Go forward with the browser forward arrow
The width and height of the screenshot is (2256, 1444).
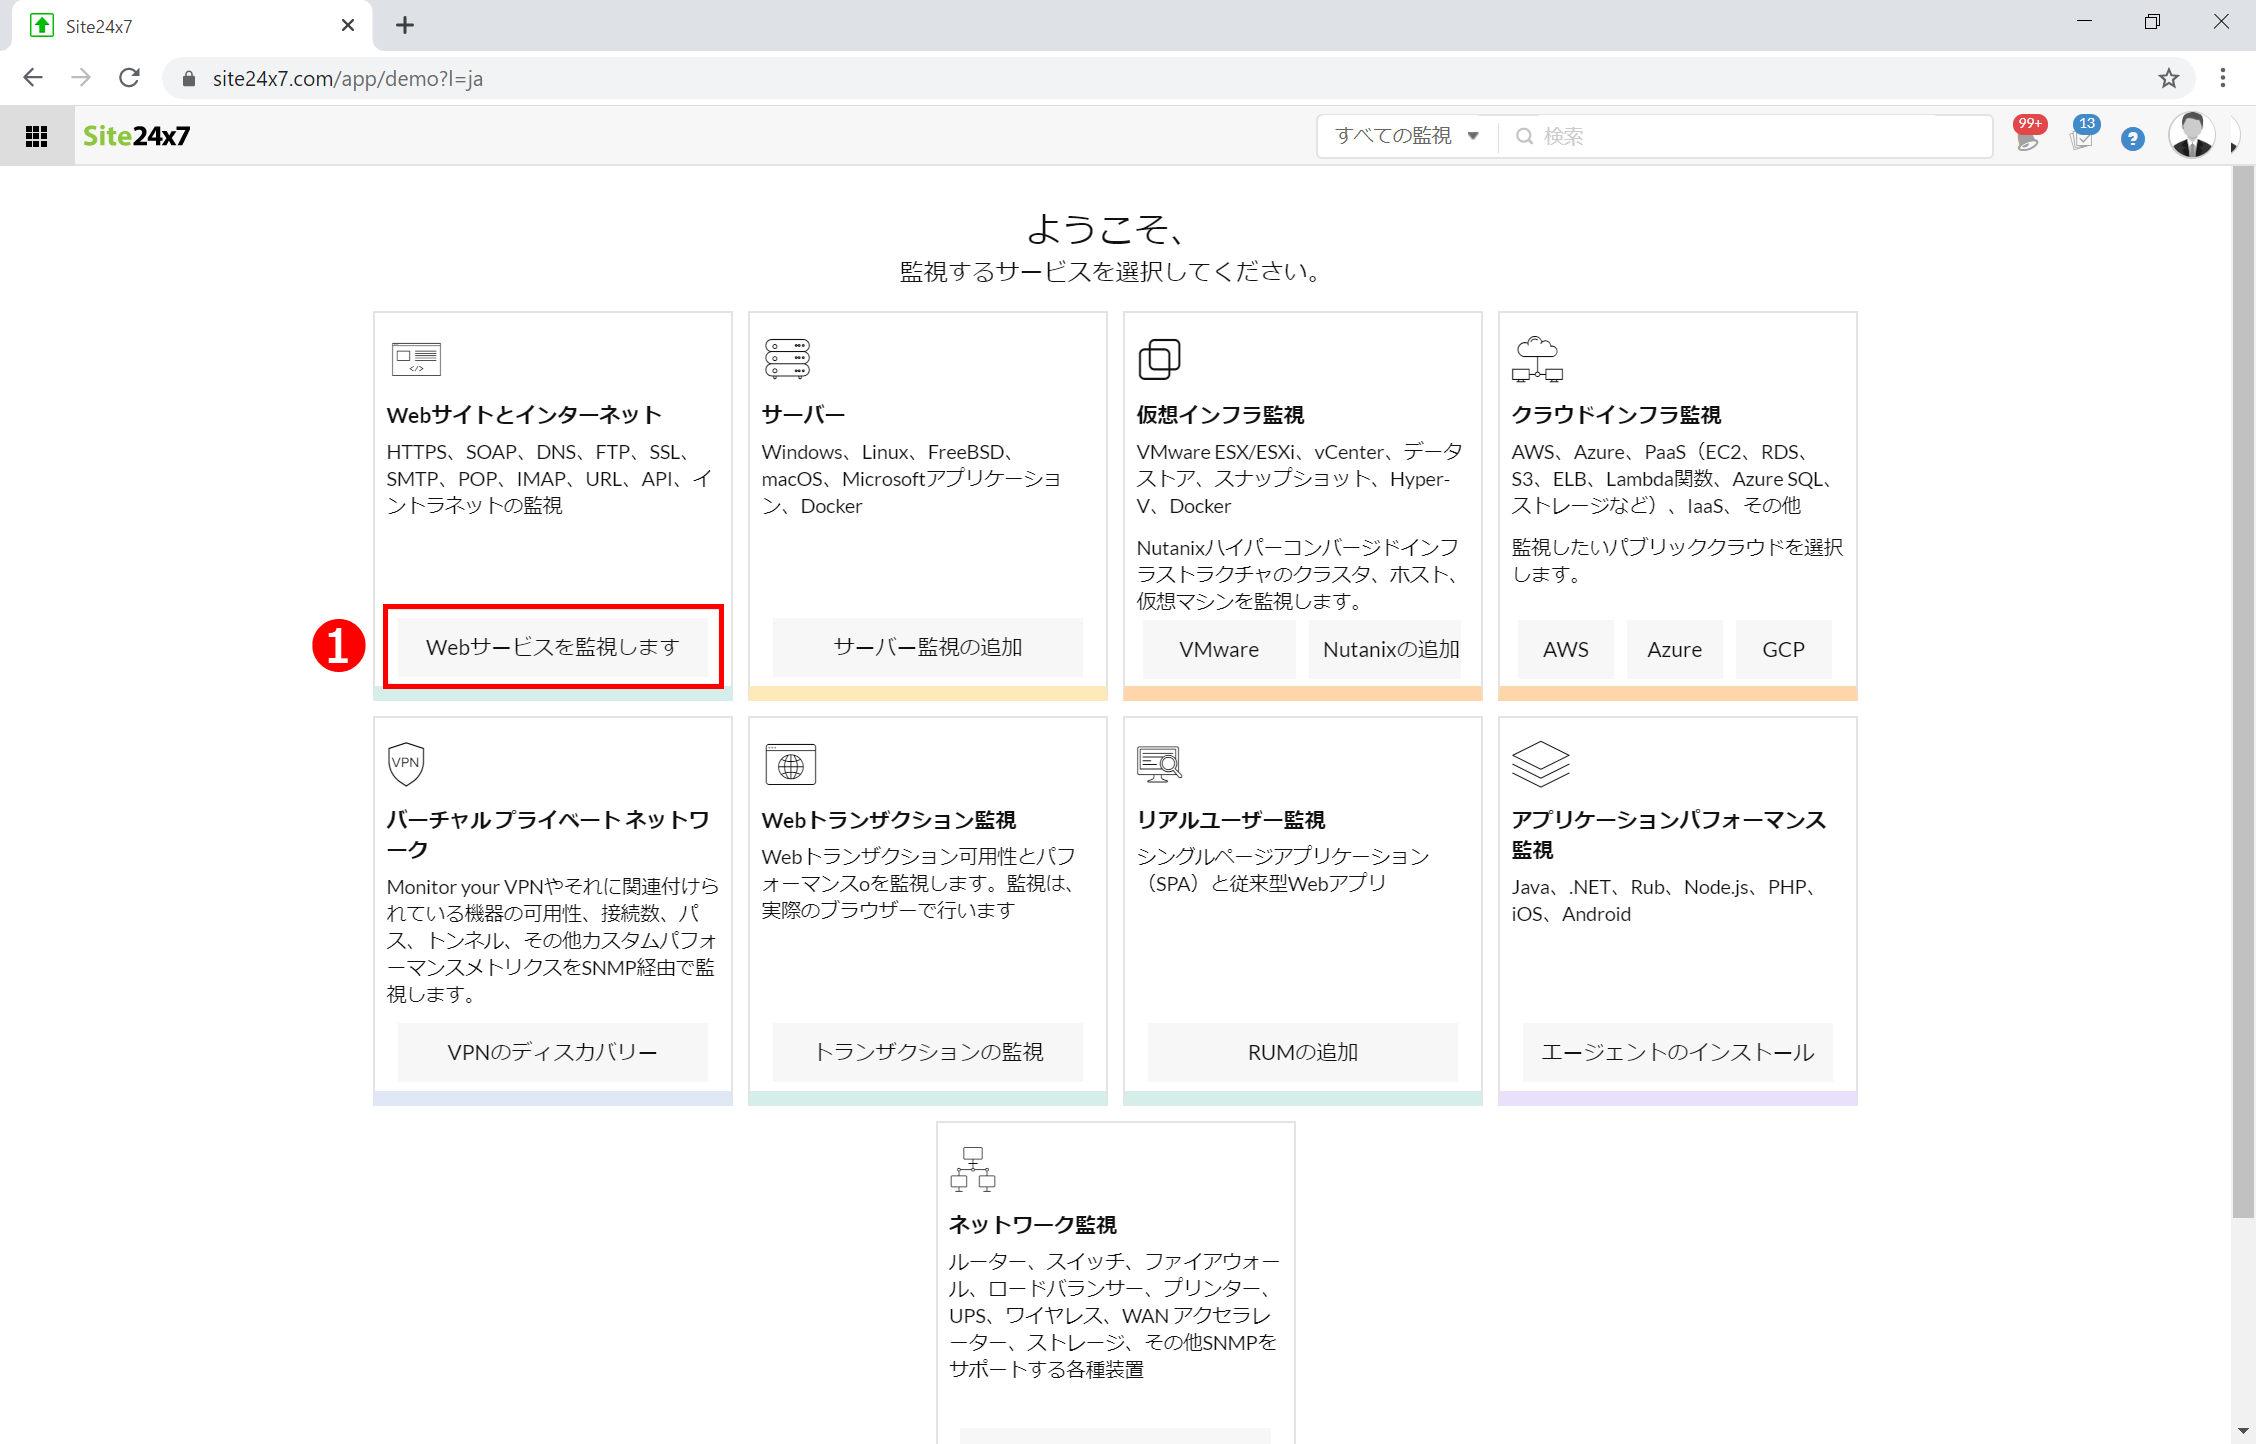point(81,78)
